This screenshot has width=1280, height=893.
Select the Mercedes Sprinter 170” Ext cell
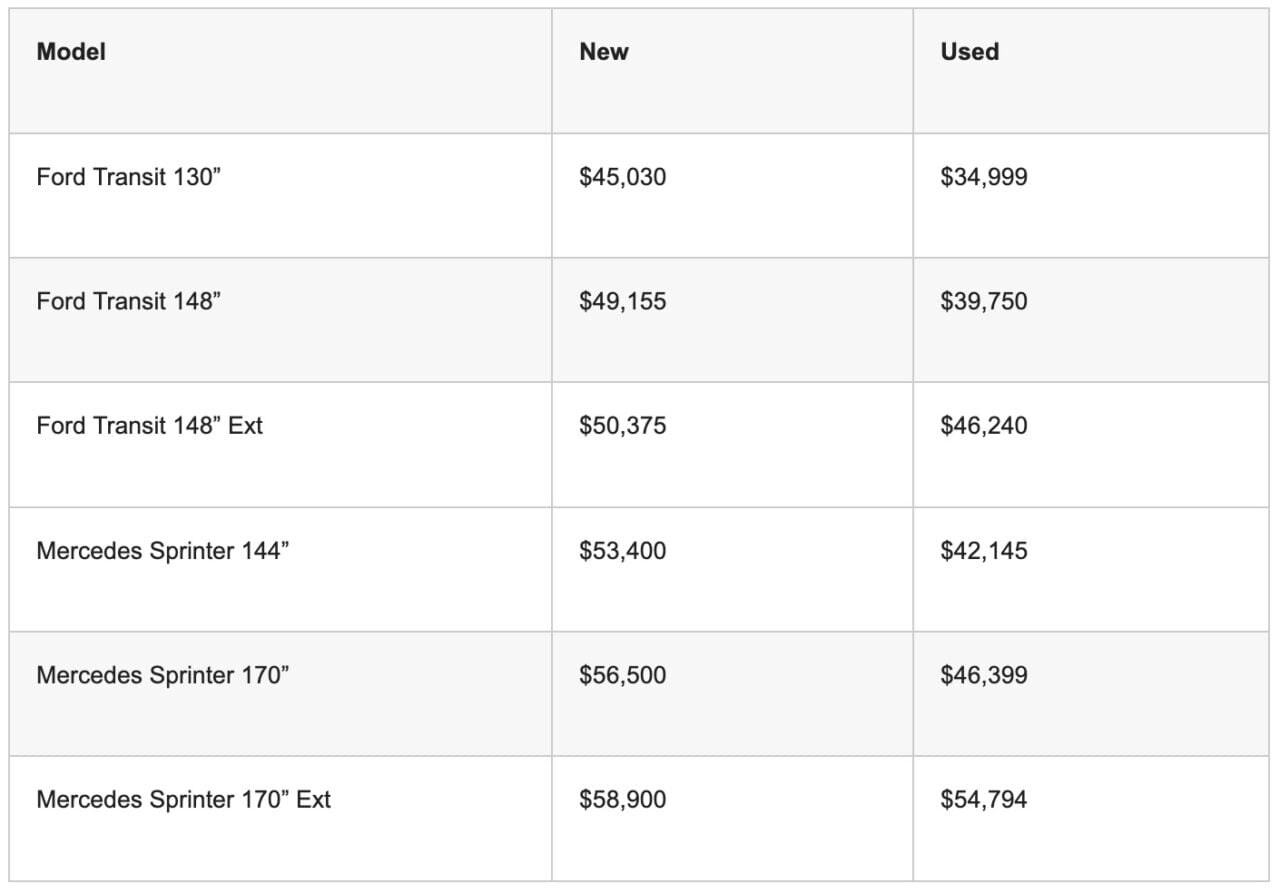183,800
